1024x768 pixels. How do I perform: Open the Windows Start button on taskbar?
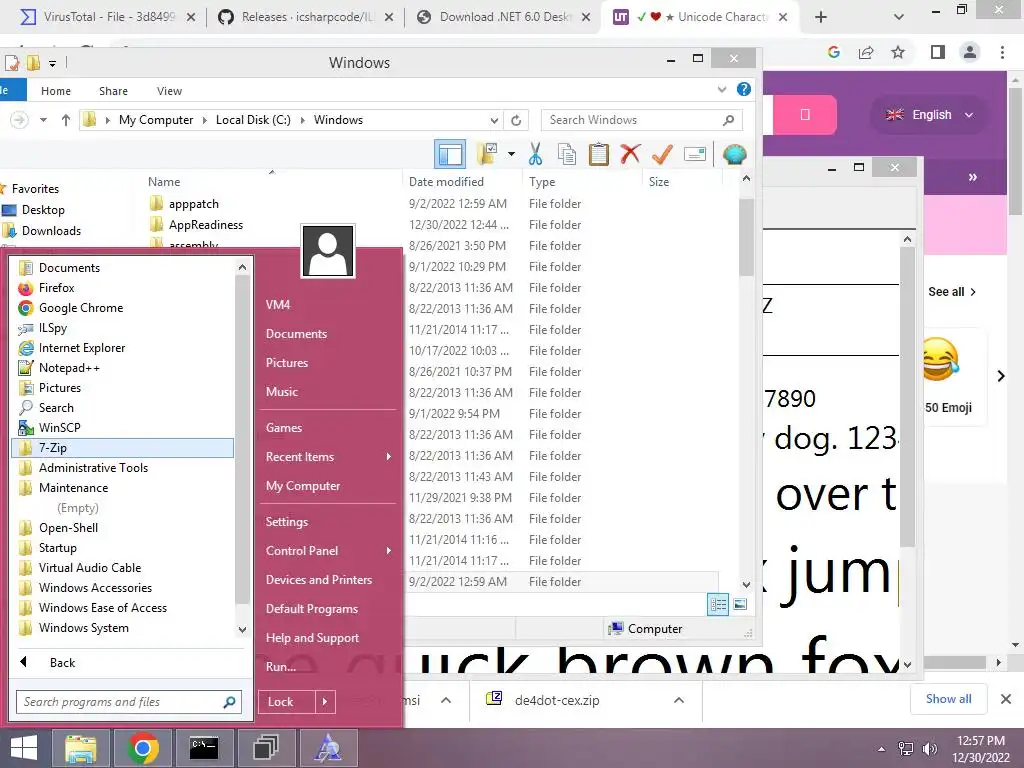[x=24, y=748]
